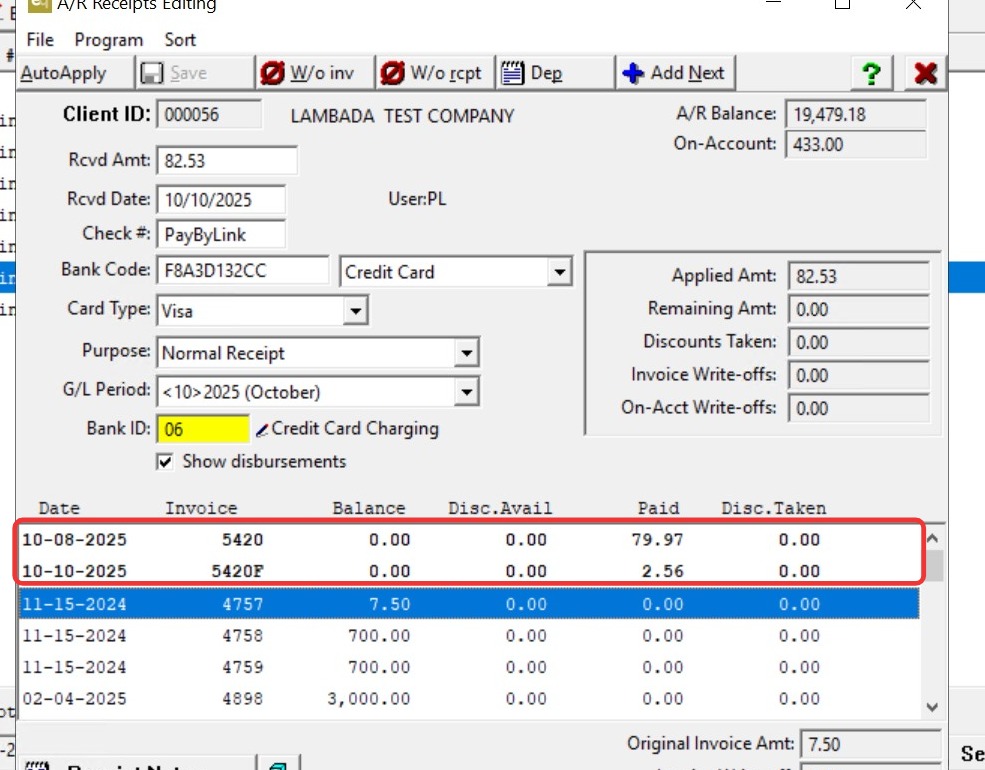Click the Credit Card Charging label
Image resolution: width=985 pixels, height=770 pixels.
[x=355, y=429]
